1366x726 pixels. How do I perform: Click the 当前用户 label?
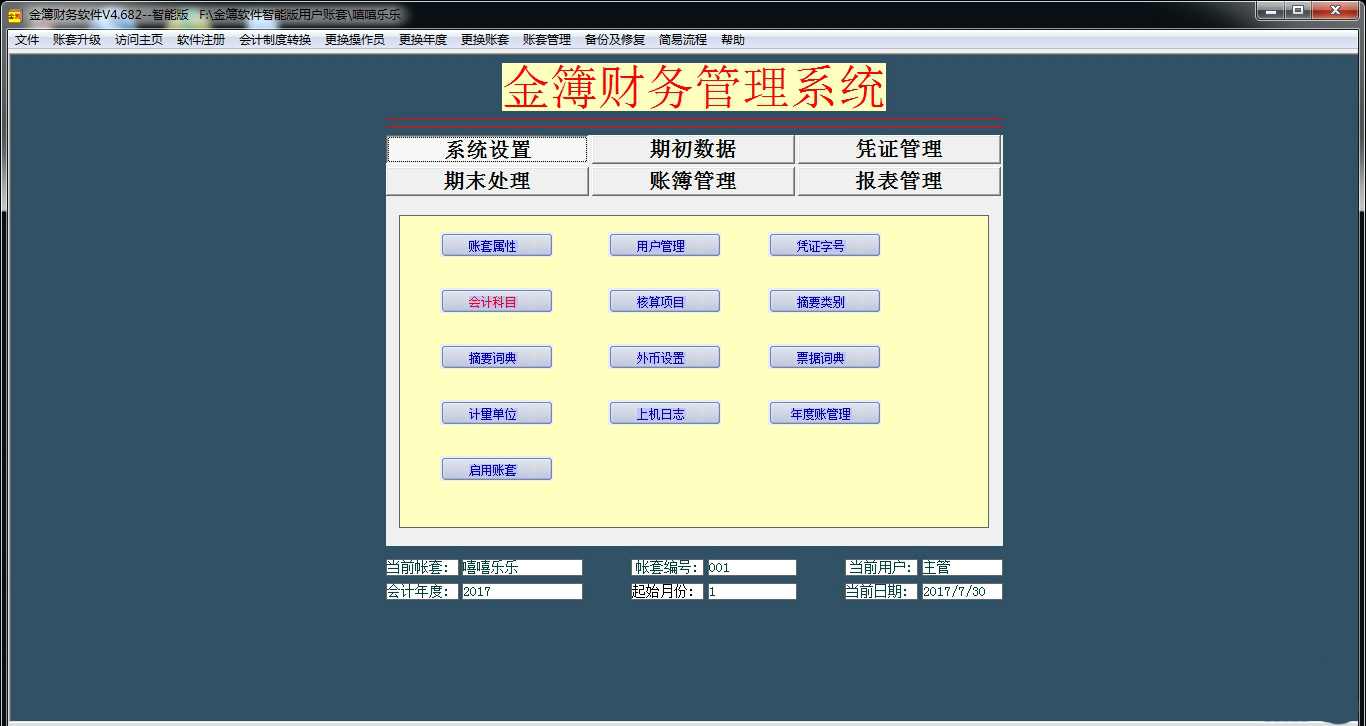881,567
